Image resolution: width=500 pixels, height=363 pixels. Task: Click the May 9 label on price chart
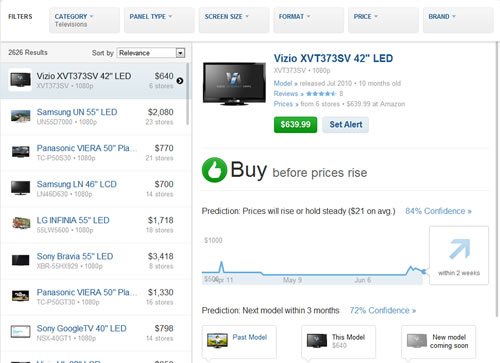pyautogui.click(x=292, y=280)
